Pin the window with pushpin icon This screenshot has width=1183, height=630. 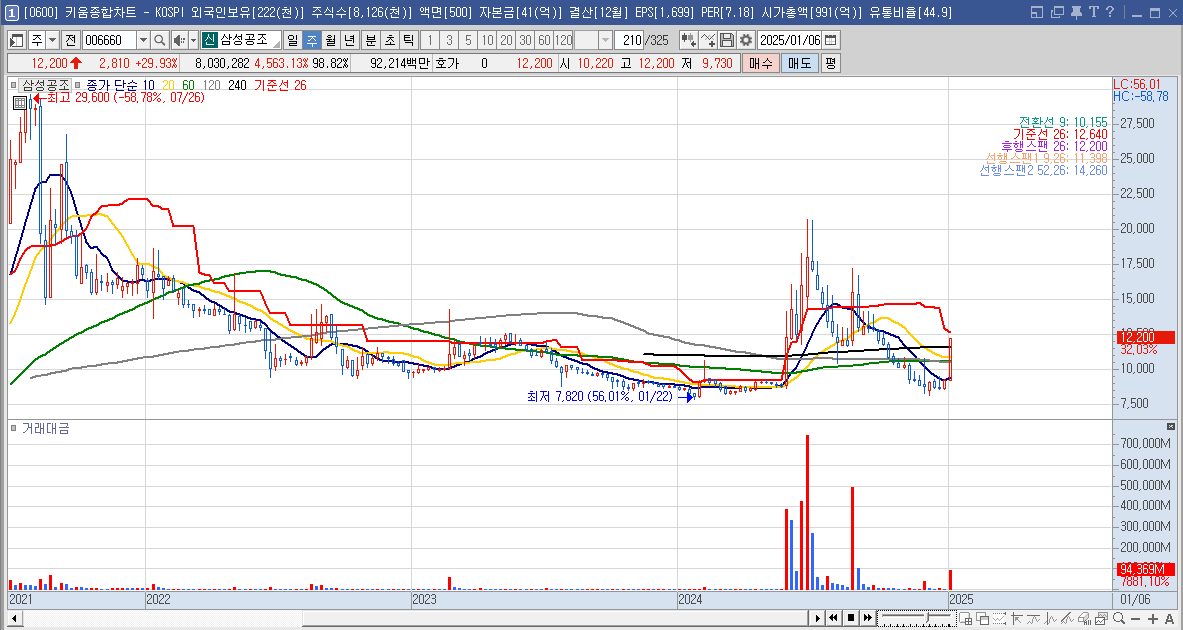1077,12
